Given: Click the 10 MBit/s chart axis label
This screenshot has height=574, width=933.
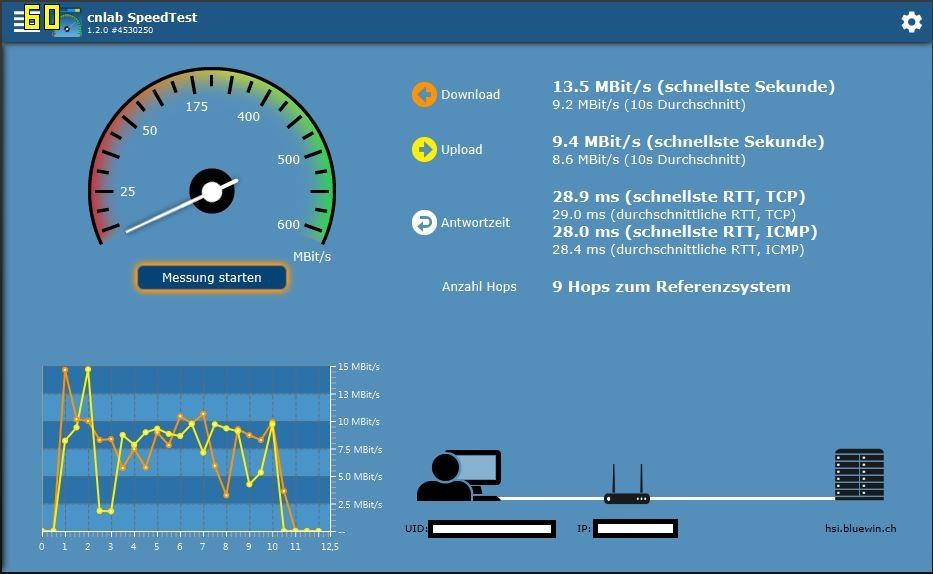Looking at the screenshot, I should pyautogui.click(x=358, y=422).
